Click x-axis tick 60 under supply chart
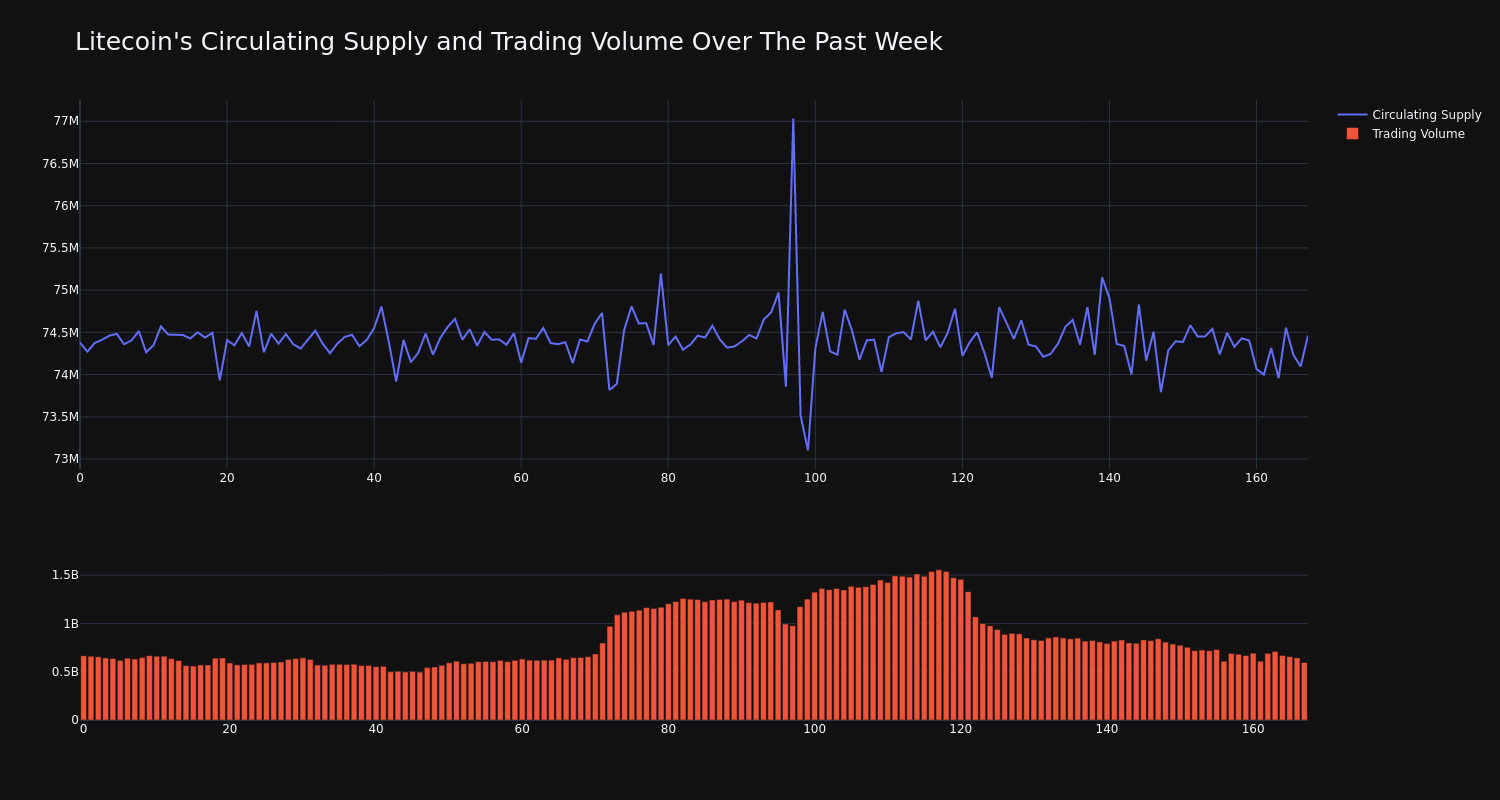 (521, 478)
